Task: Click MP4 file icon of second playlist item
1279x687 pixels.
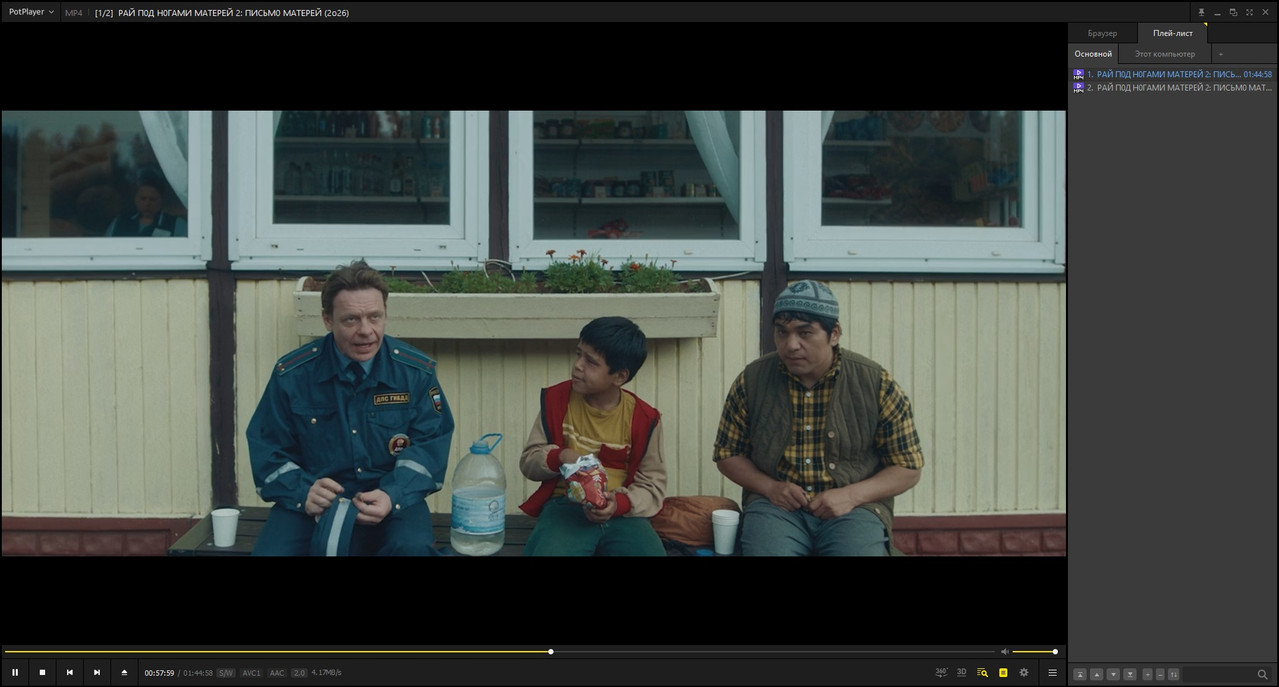Action: (x=1078, y=87)
